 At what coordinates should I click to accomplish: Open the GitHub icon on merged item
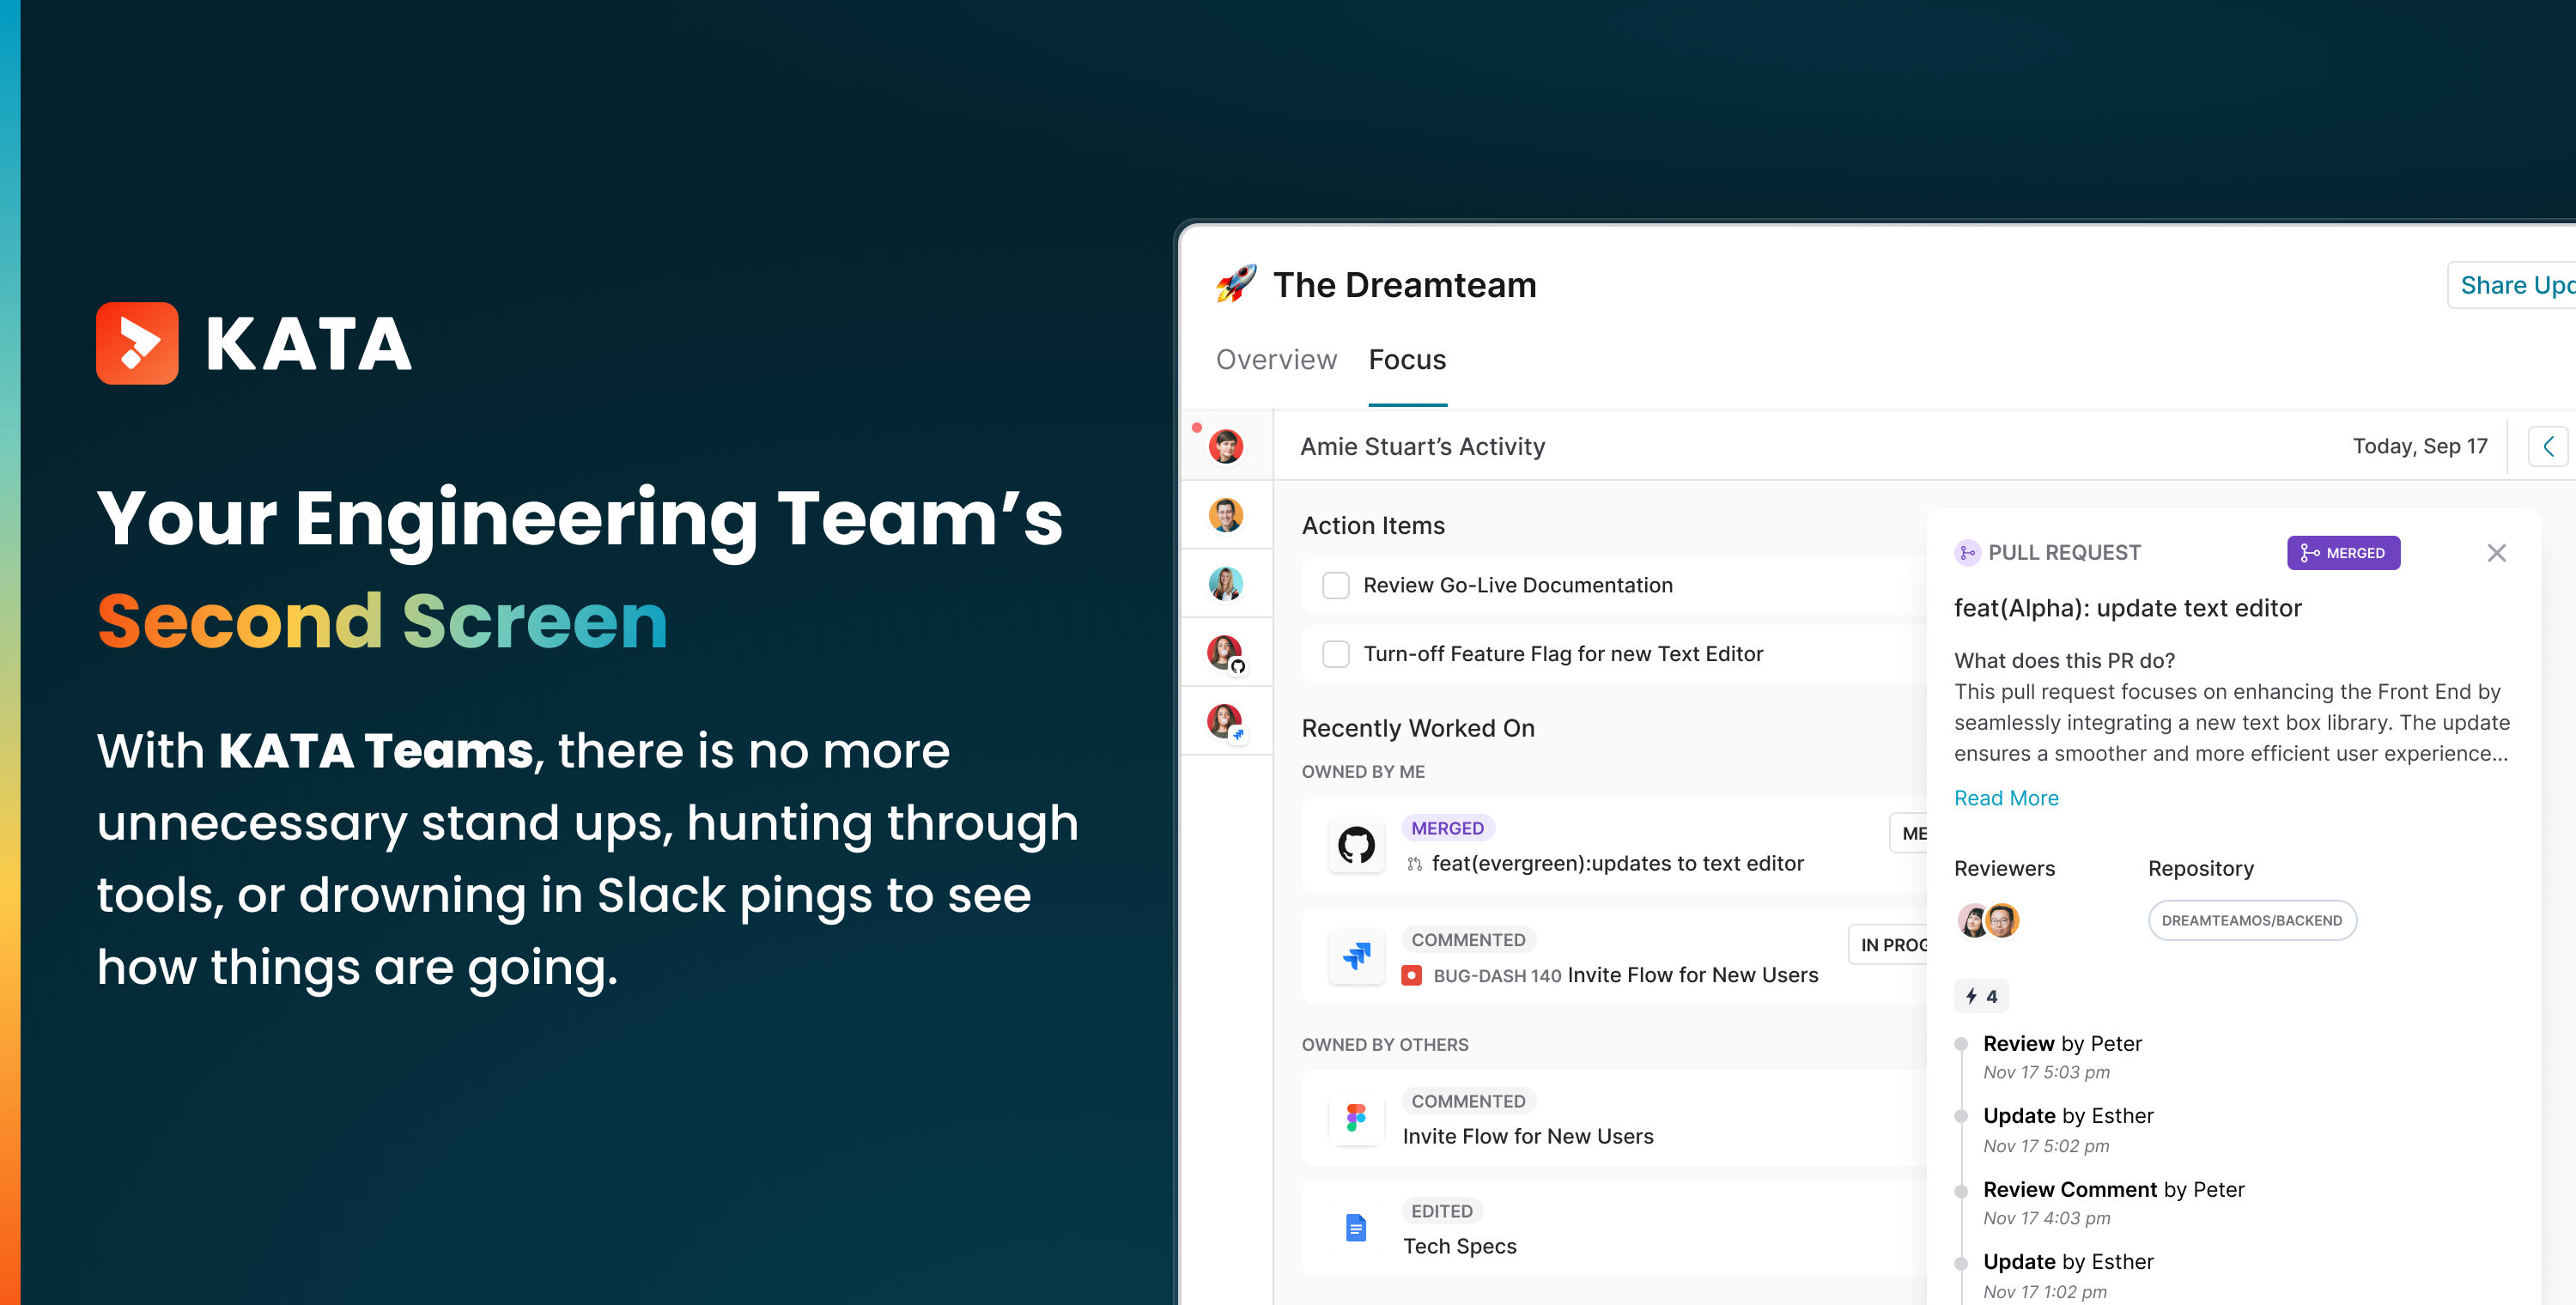click(x=1356, y=846)
